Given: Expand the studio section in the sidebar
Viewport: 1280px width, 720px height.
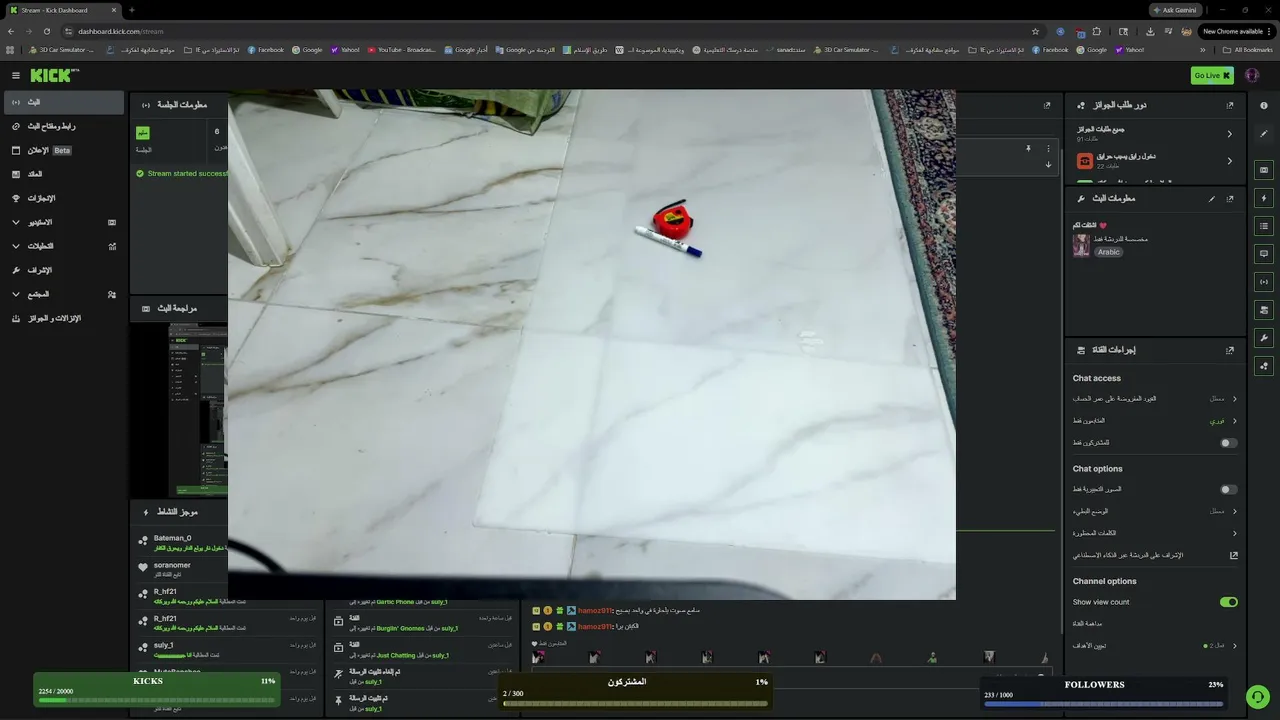Looking at the screenshot, I should (62, 222).
